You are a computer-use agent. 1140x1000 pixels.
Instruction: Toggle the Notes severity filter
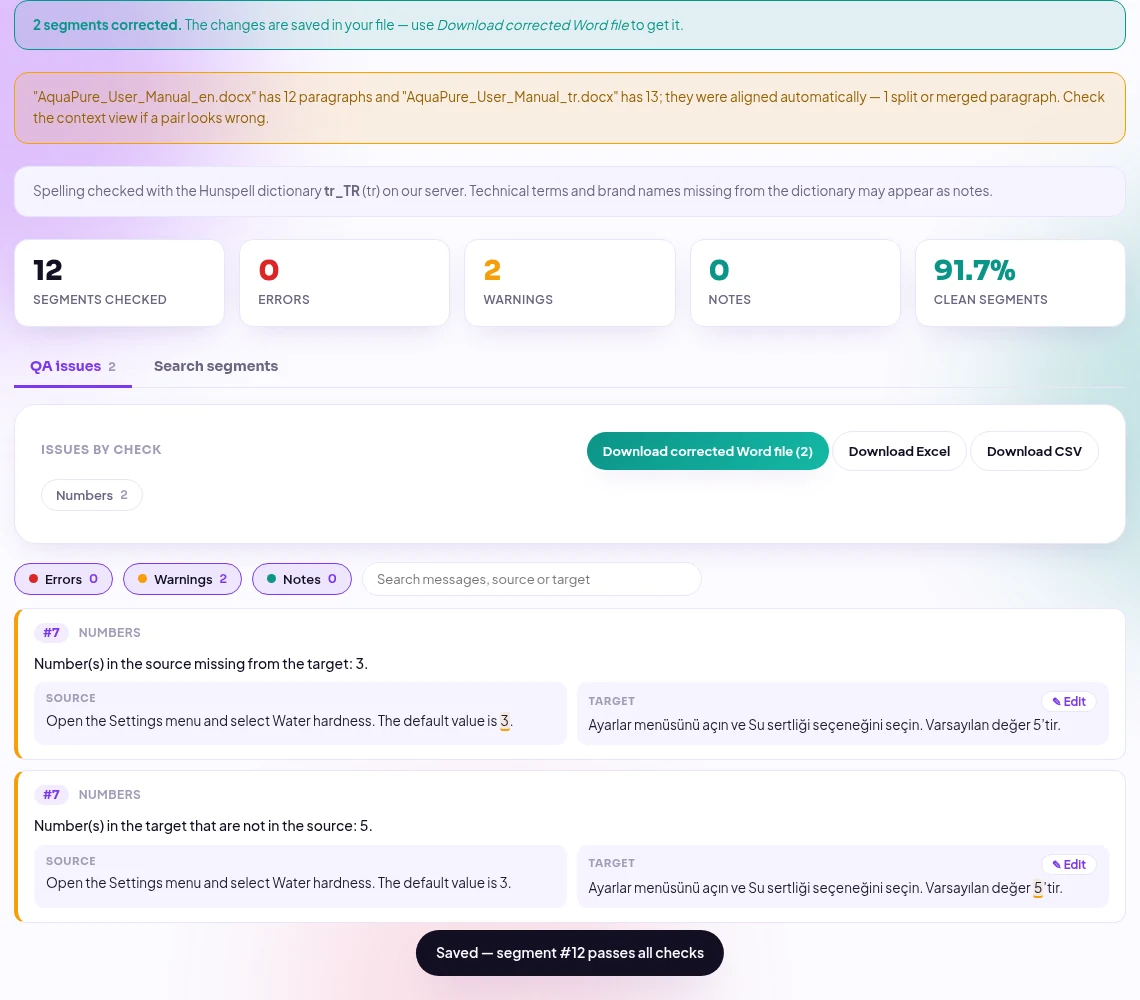coord(302,579)
